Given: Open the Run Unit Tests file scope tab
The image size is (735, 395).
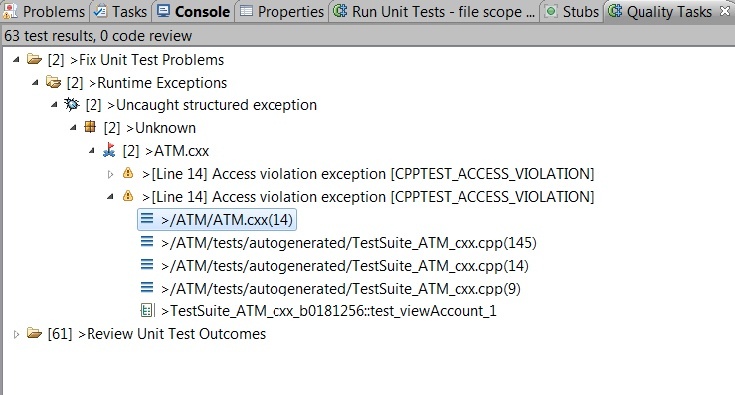Looking at the screenshot, I should pos(435,11).
